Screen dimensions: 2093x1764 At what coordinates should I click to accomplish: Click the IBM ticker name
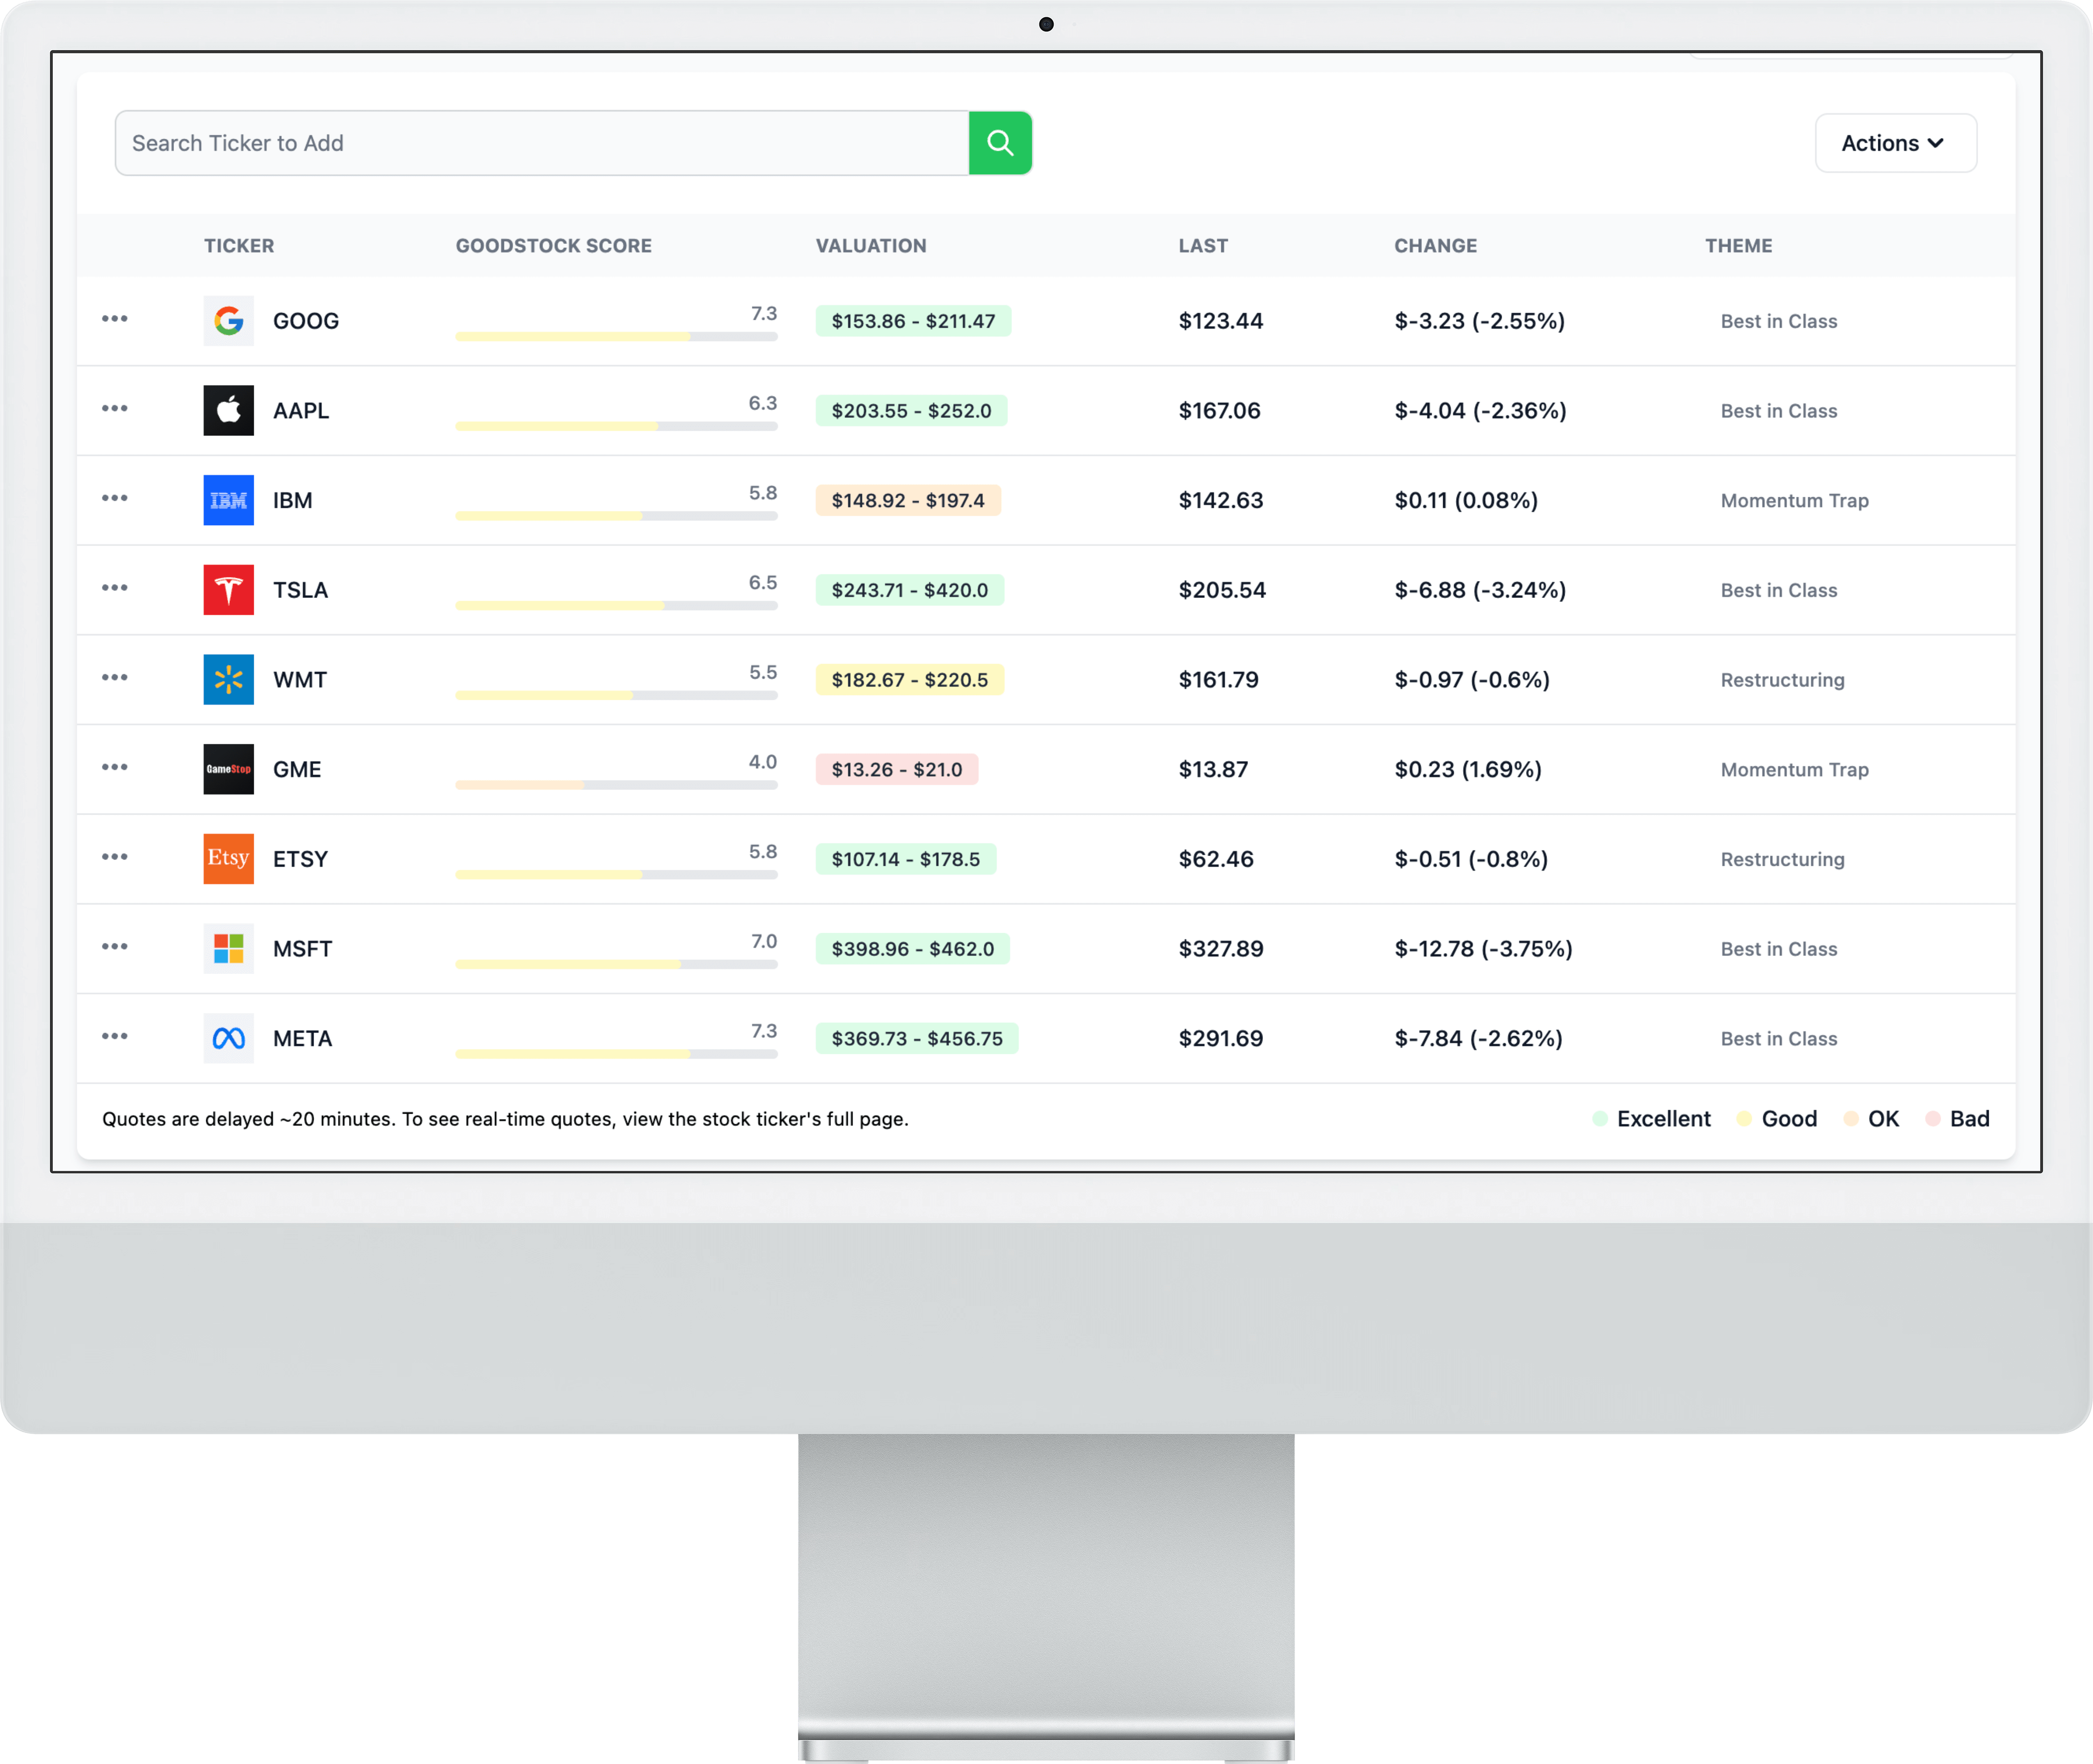point(292,501)
